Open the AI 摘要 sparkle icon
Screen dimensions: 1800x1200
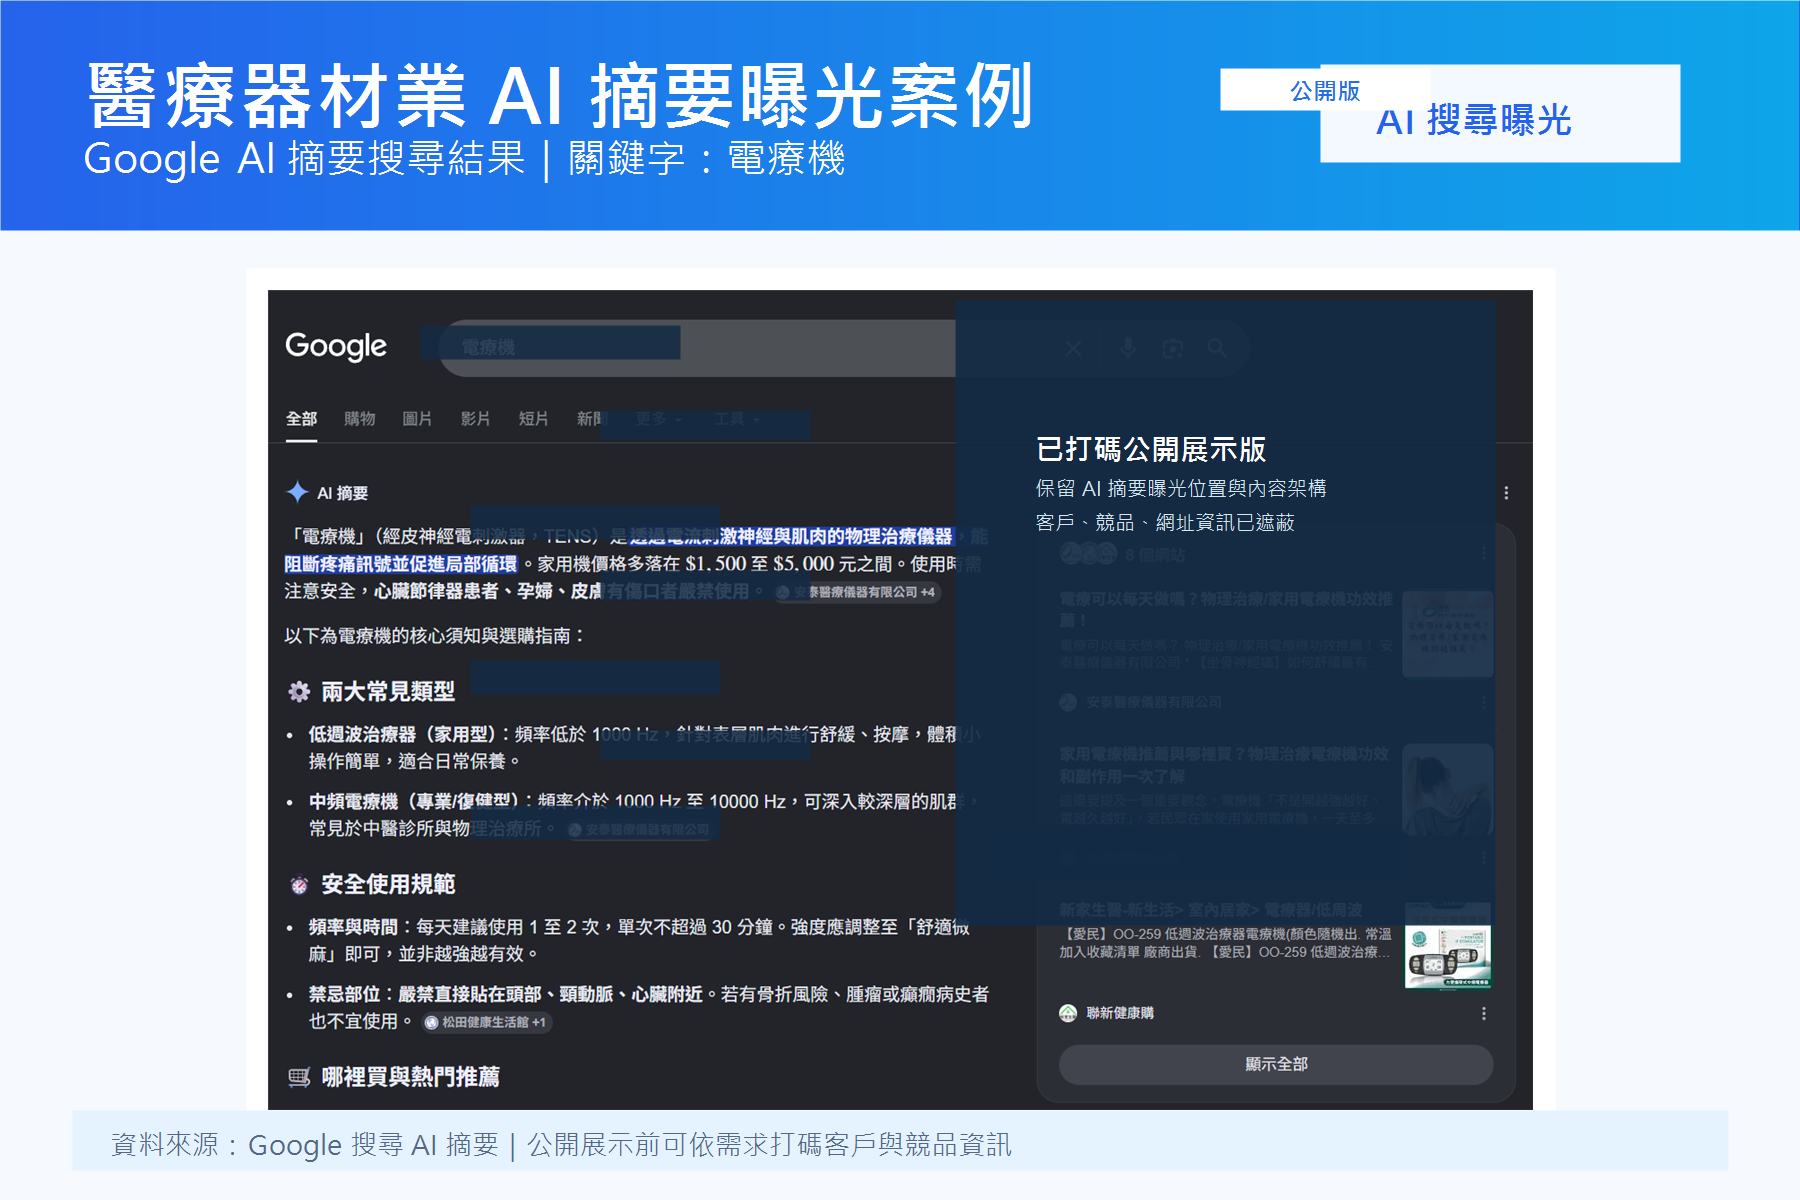[x=297, y=492]
